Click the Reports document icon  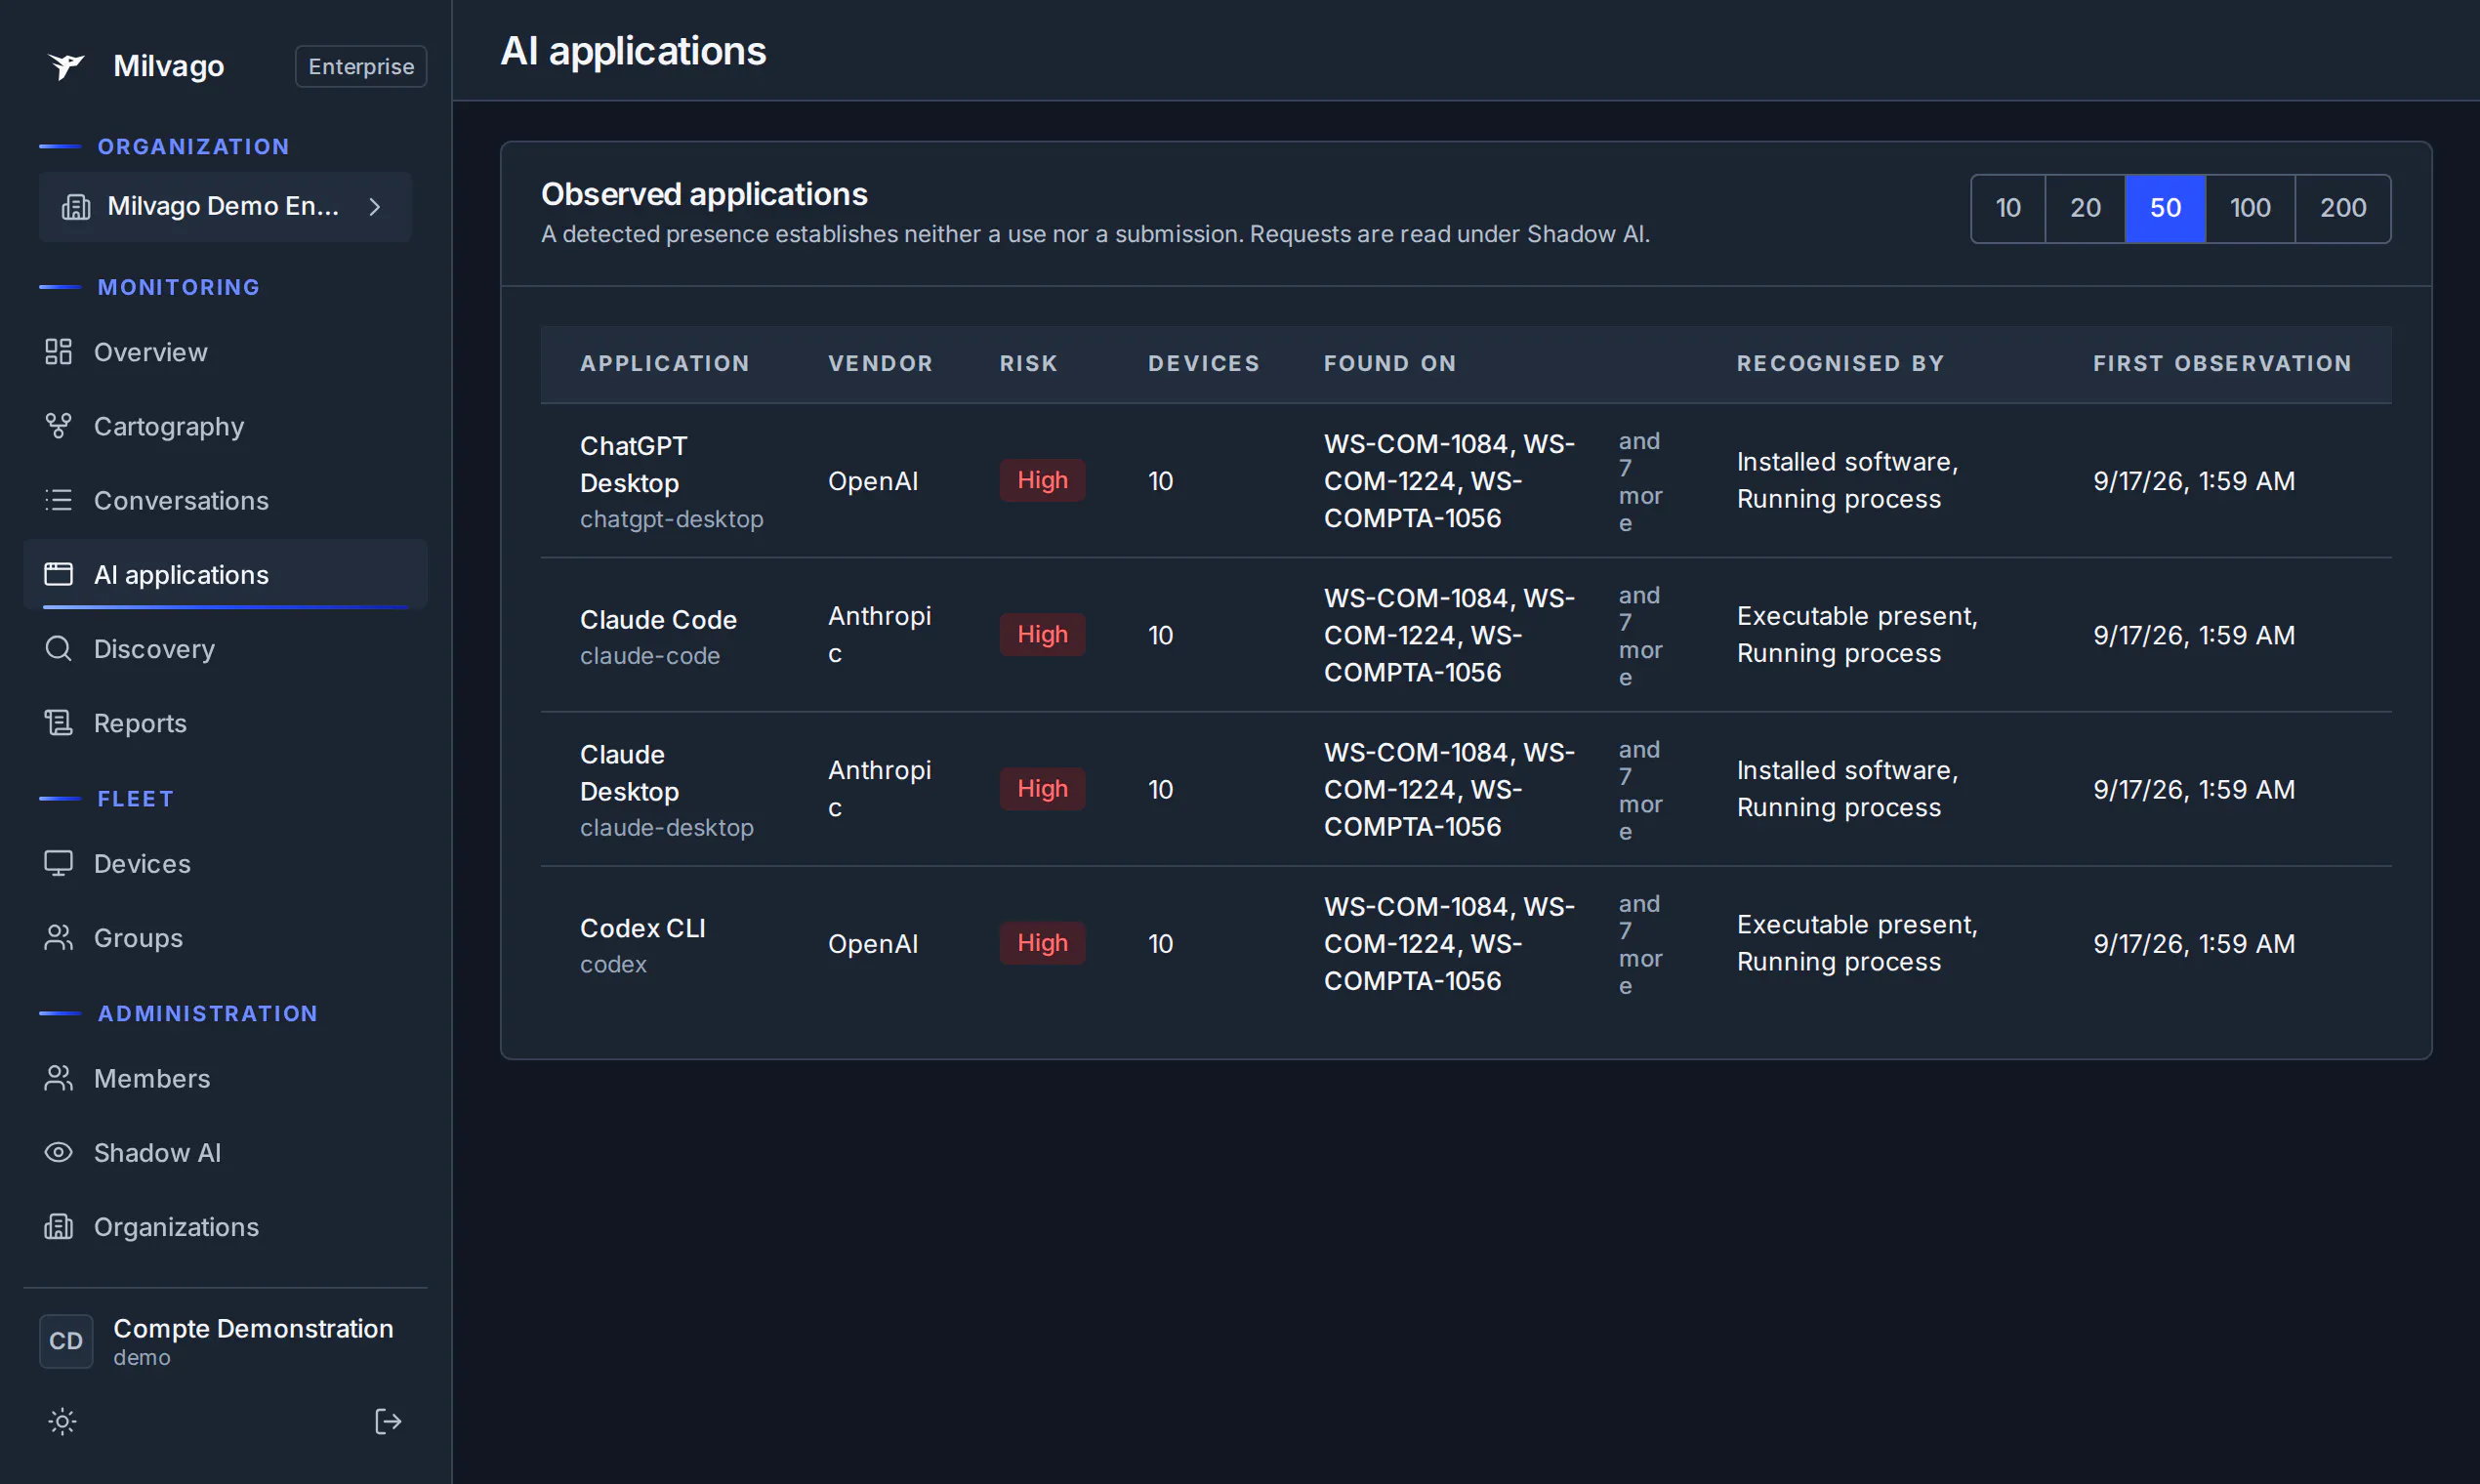coord(58,722)
